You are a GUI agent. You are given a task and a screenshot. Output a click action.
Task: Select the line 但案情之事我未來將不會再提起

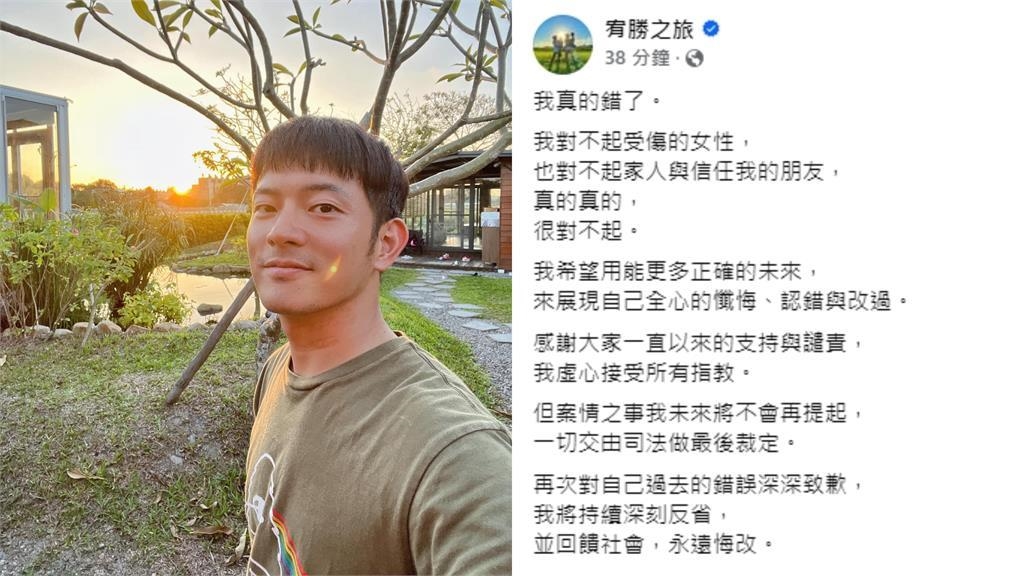(699, 413)
